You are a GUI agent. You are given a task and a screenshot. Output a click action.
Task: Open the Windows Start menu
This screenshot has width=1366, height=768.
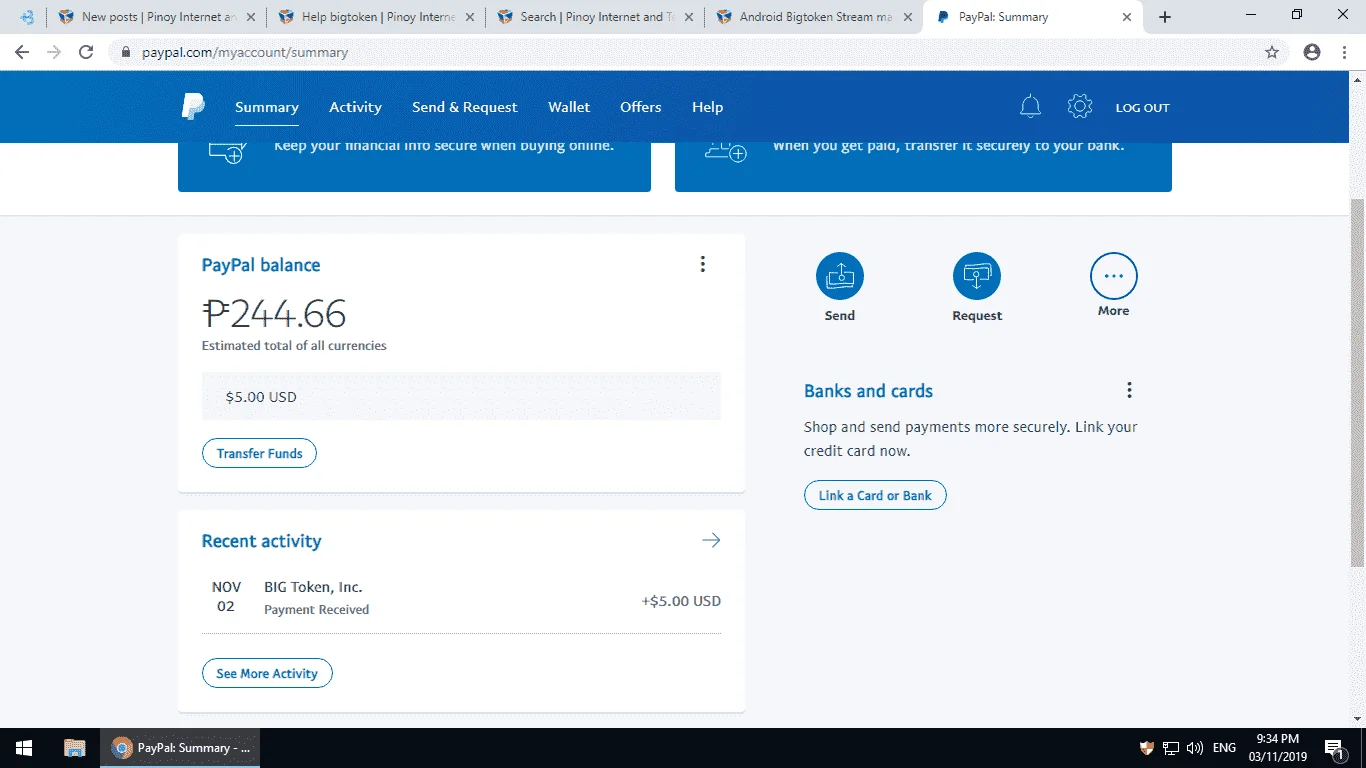click(x=24, y=748)
